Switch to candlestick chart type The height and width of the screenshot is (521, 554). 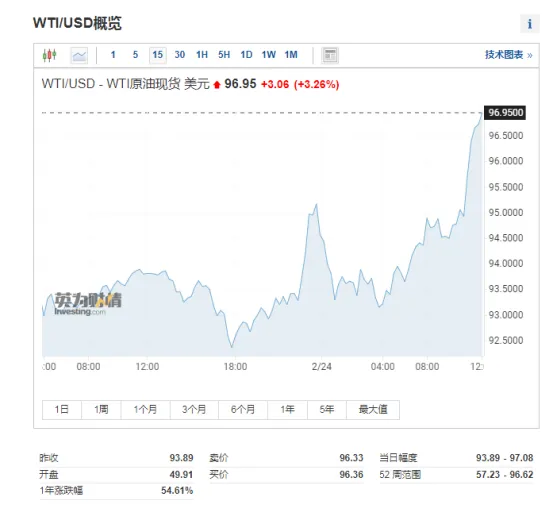tap(49, 55)
